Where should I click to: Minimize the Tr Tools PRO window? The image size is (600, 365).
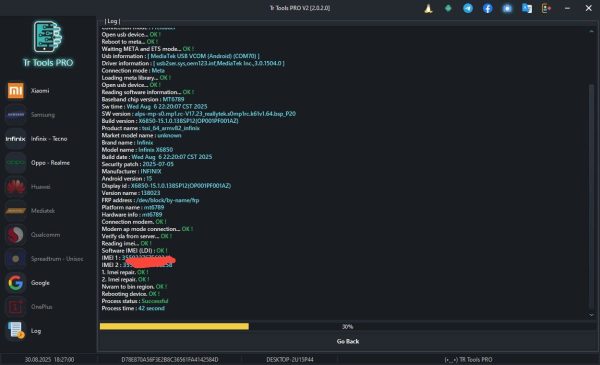[567, 8]
